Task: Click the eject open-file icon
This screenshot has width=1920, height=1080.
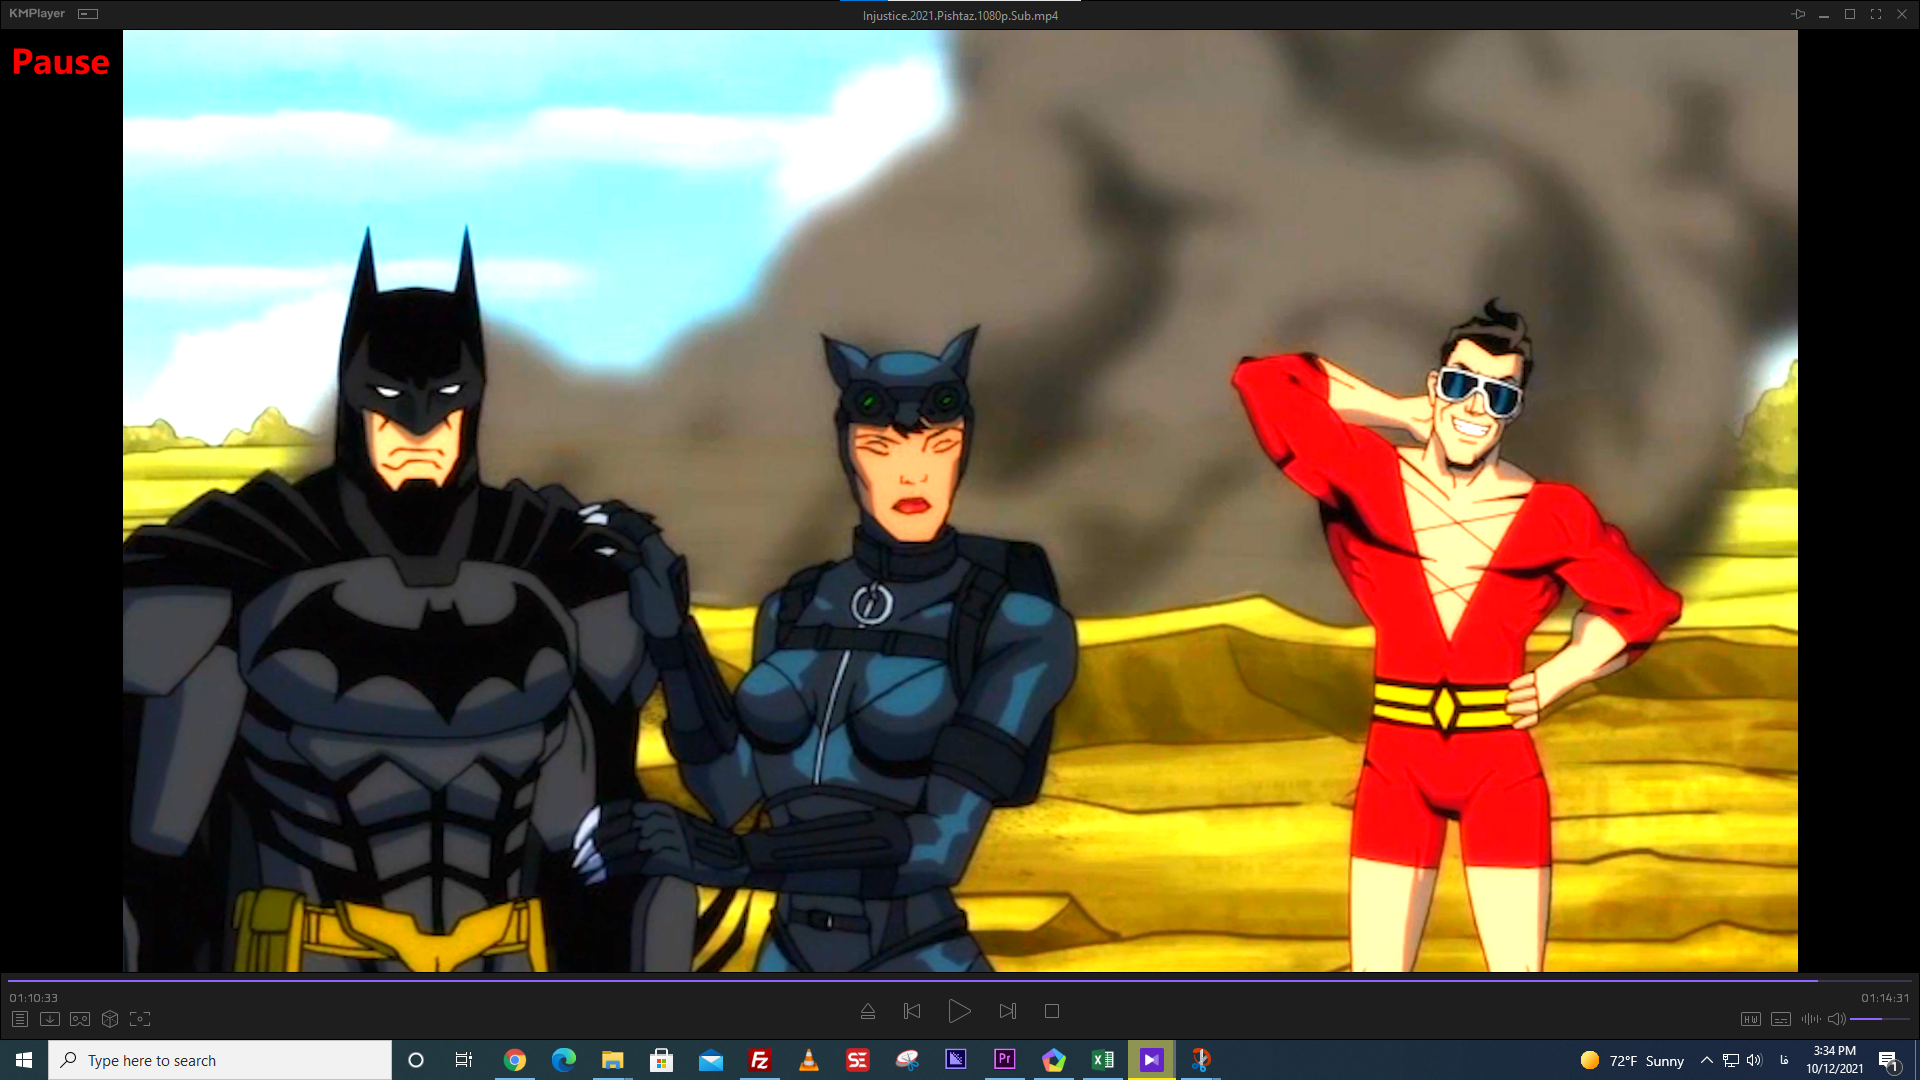Action: coord(868,1011)
